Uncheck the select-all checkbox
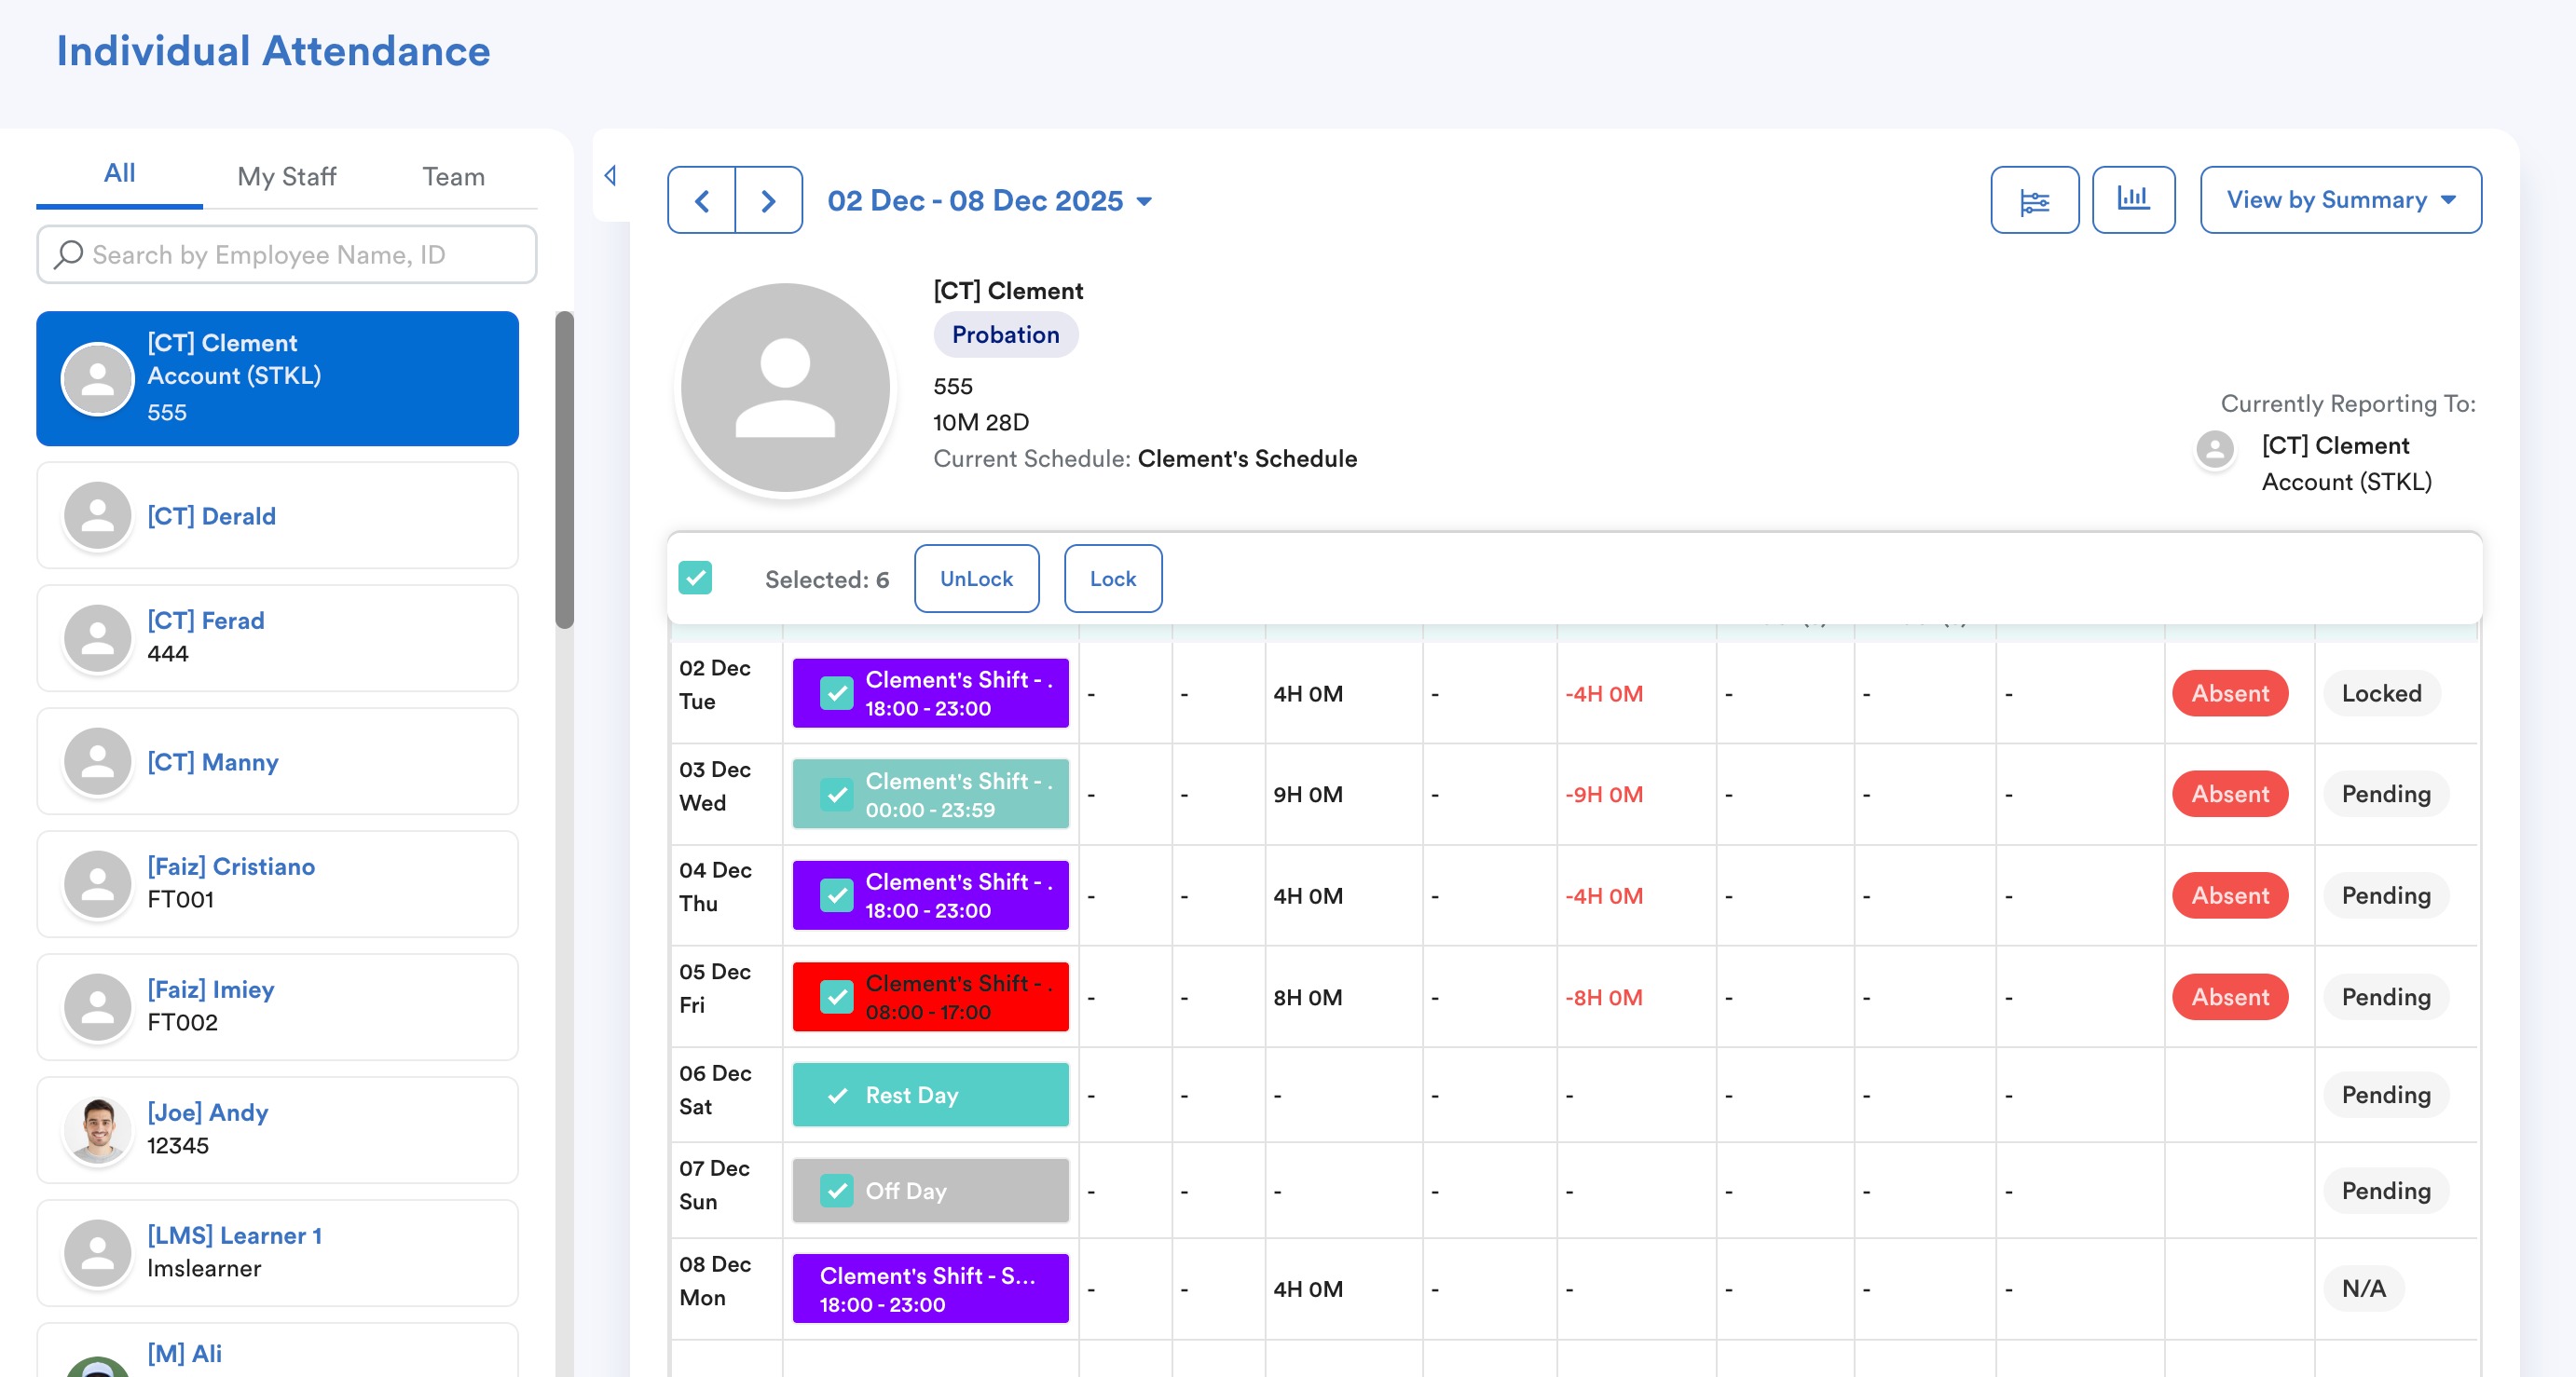This screenshot has width=2576, height=1377. coord(695,579)
